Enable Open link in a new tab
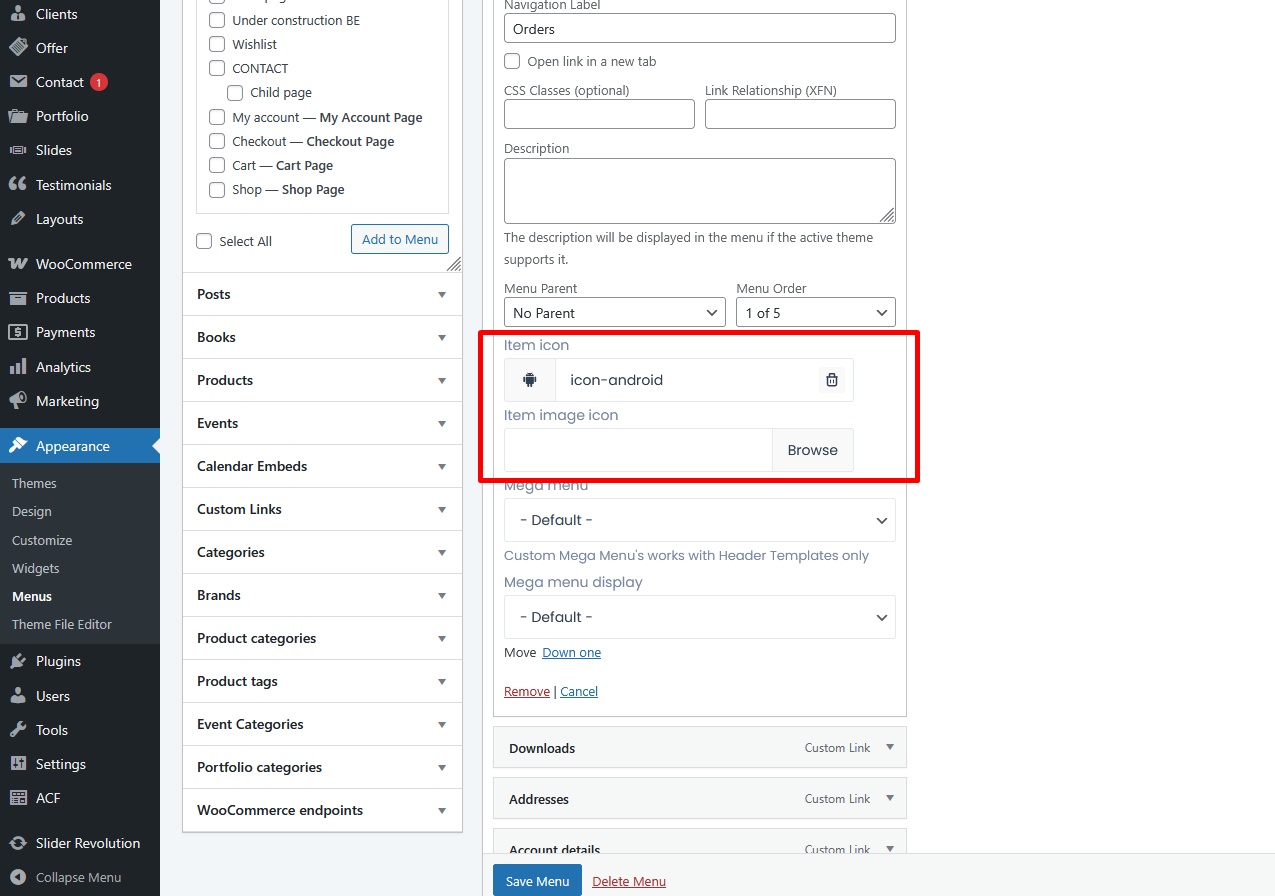 click(512, 61)
